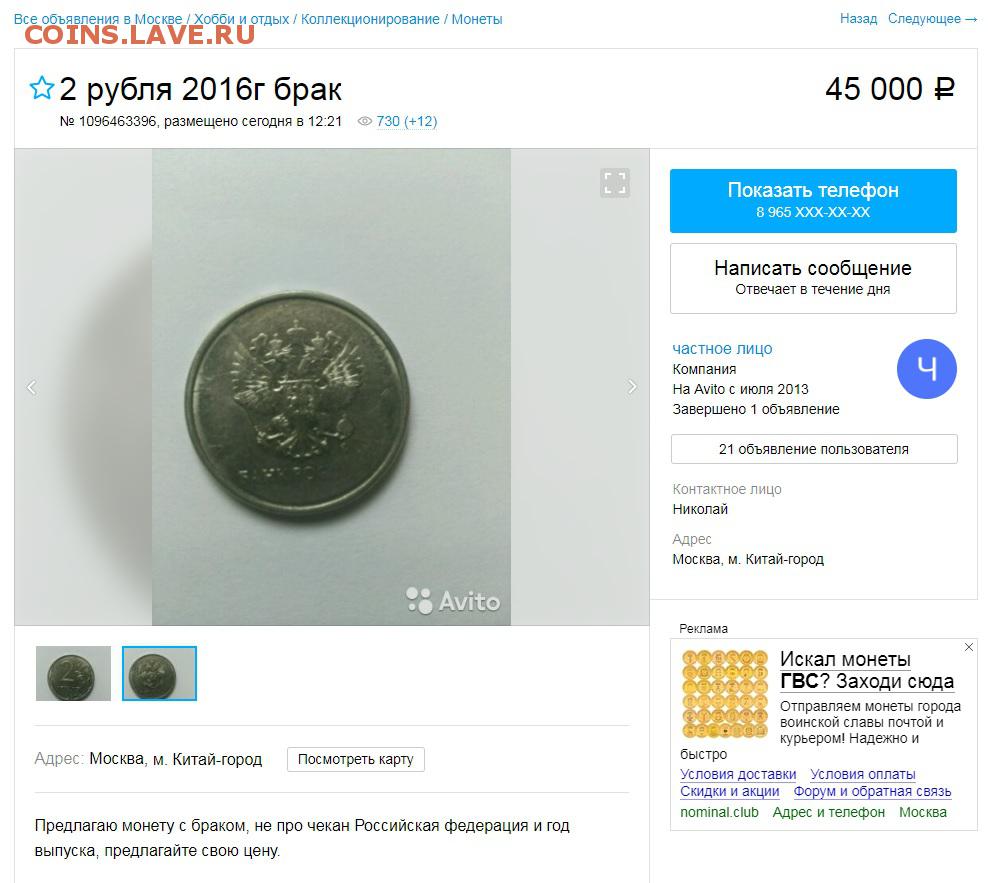Open the map with Посмотреть карту
The width and height of the screenshot is (988, 883).
[355, 759]
